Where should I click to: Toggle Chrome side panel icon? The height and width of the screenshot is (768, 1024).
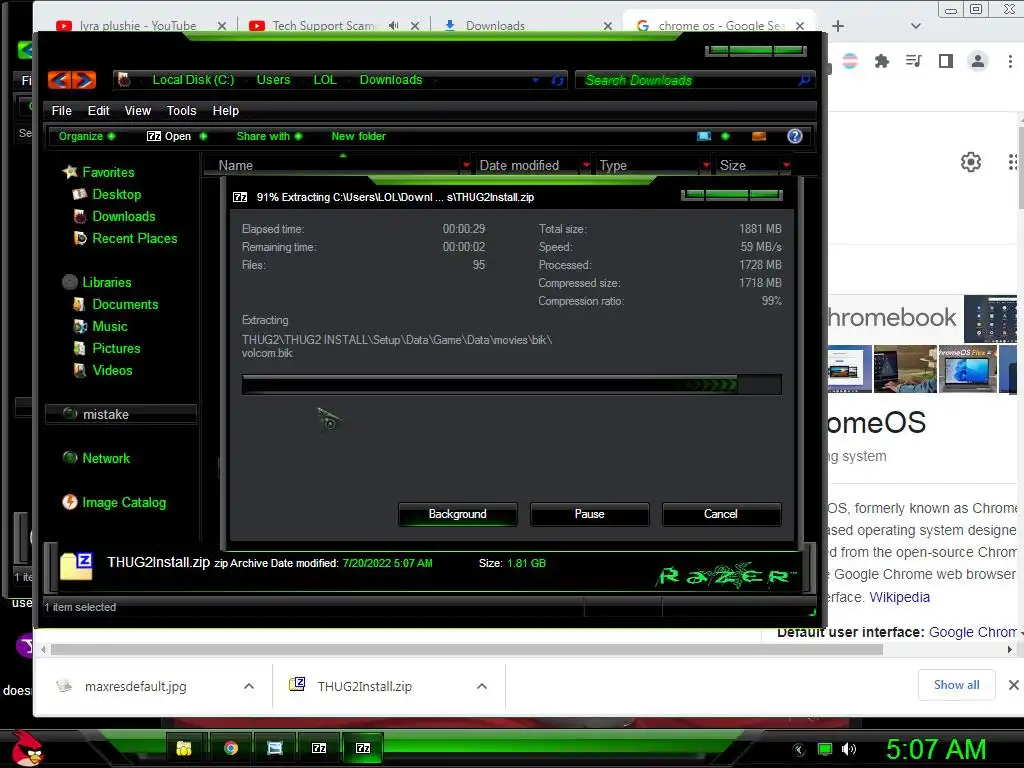tap(946, 61)
